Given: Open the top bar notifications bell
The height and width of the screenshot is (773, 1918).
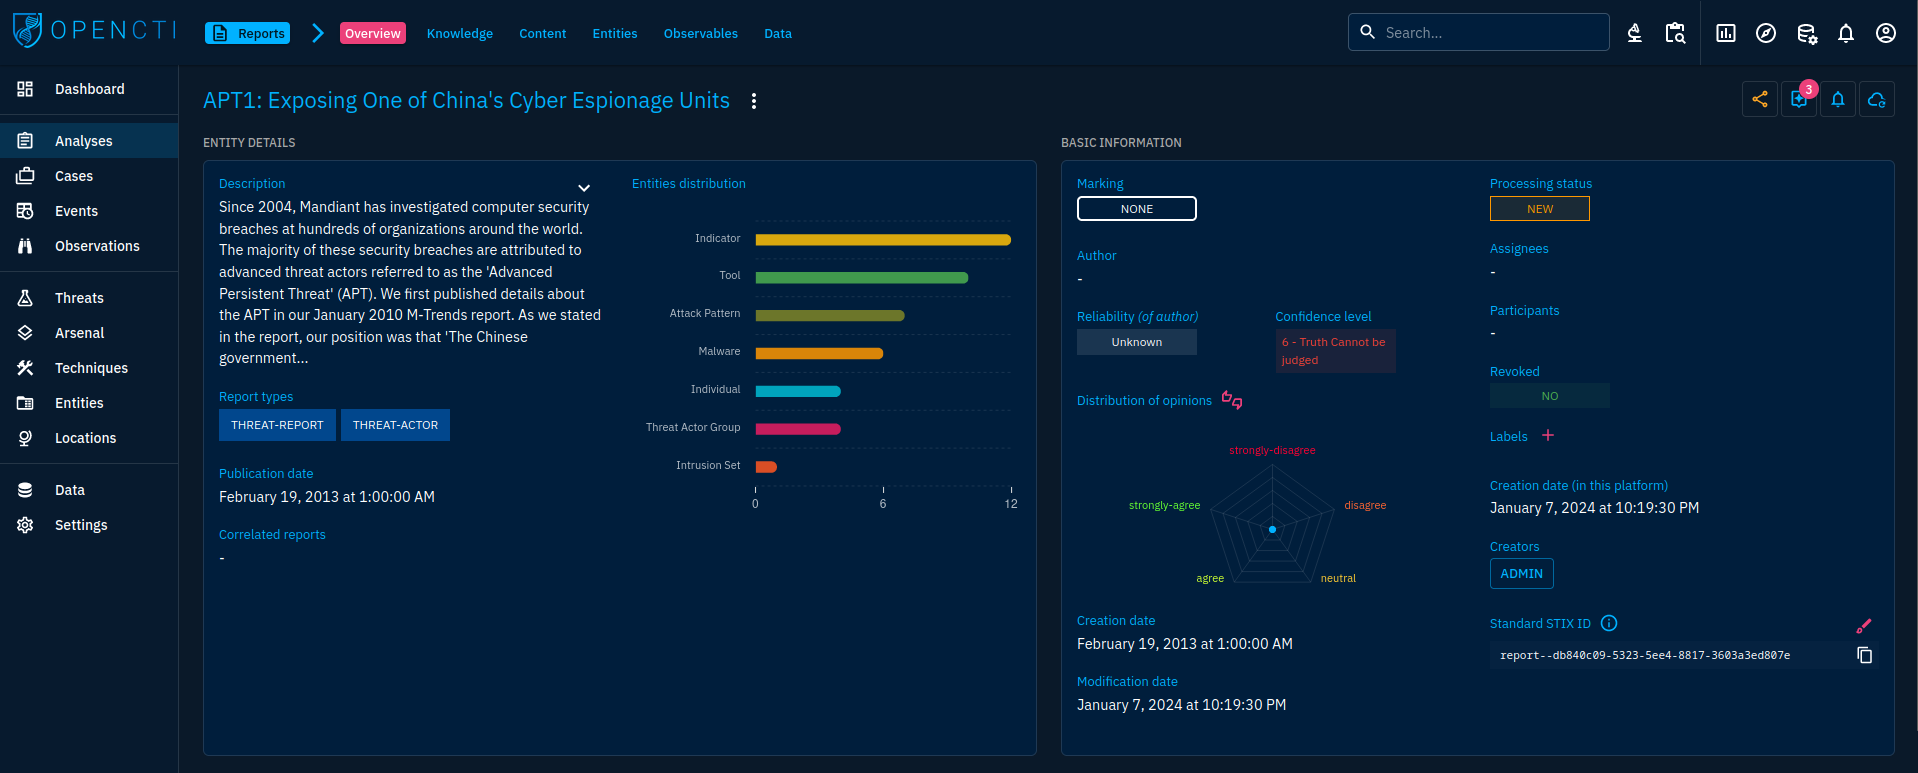Looking at the screenshot, I should (x=1846, y=33).
